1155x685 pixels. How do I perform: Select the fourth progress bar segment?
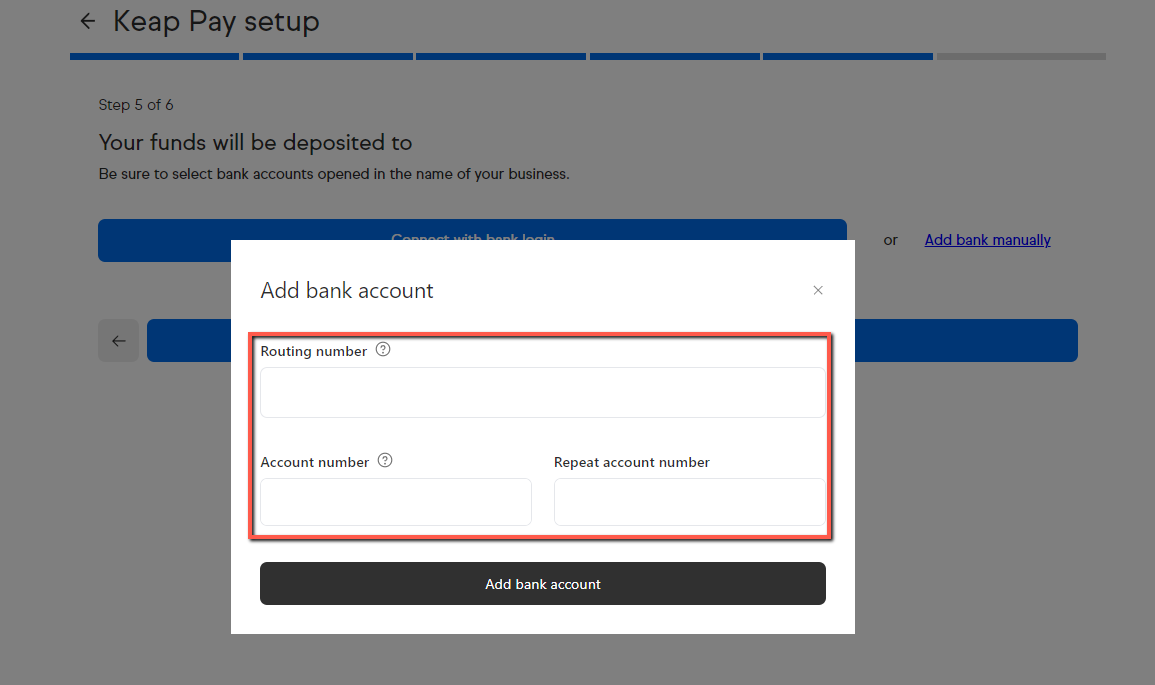675,57
